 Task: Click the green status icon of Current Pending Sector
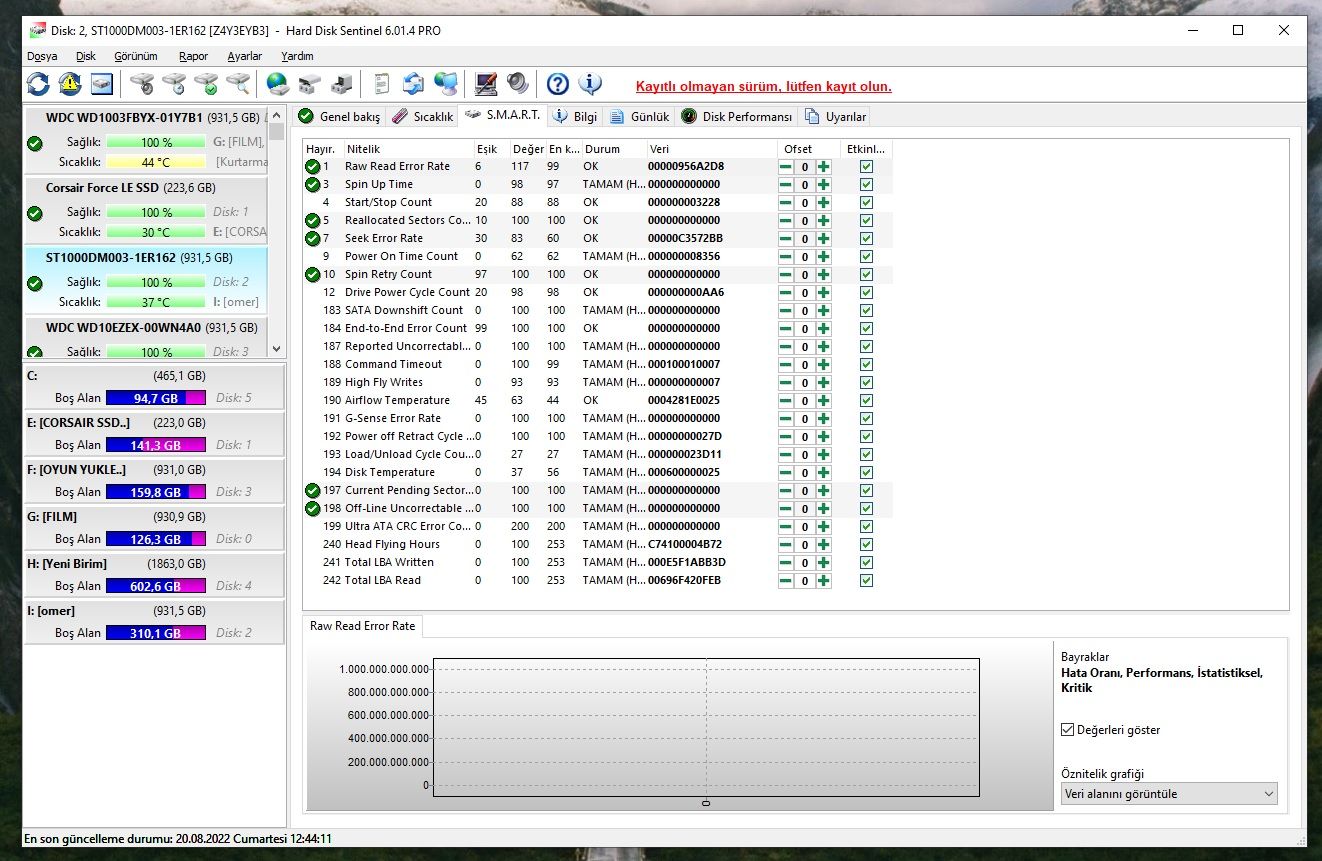click(x=313, y=491)
